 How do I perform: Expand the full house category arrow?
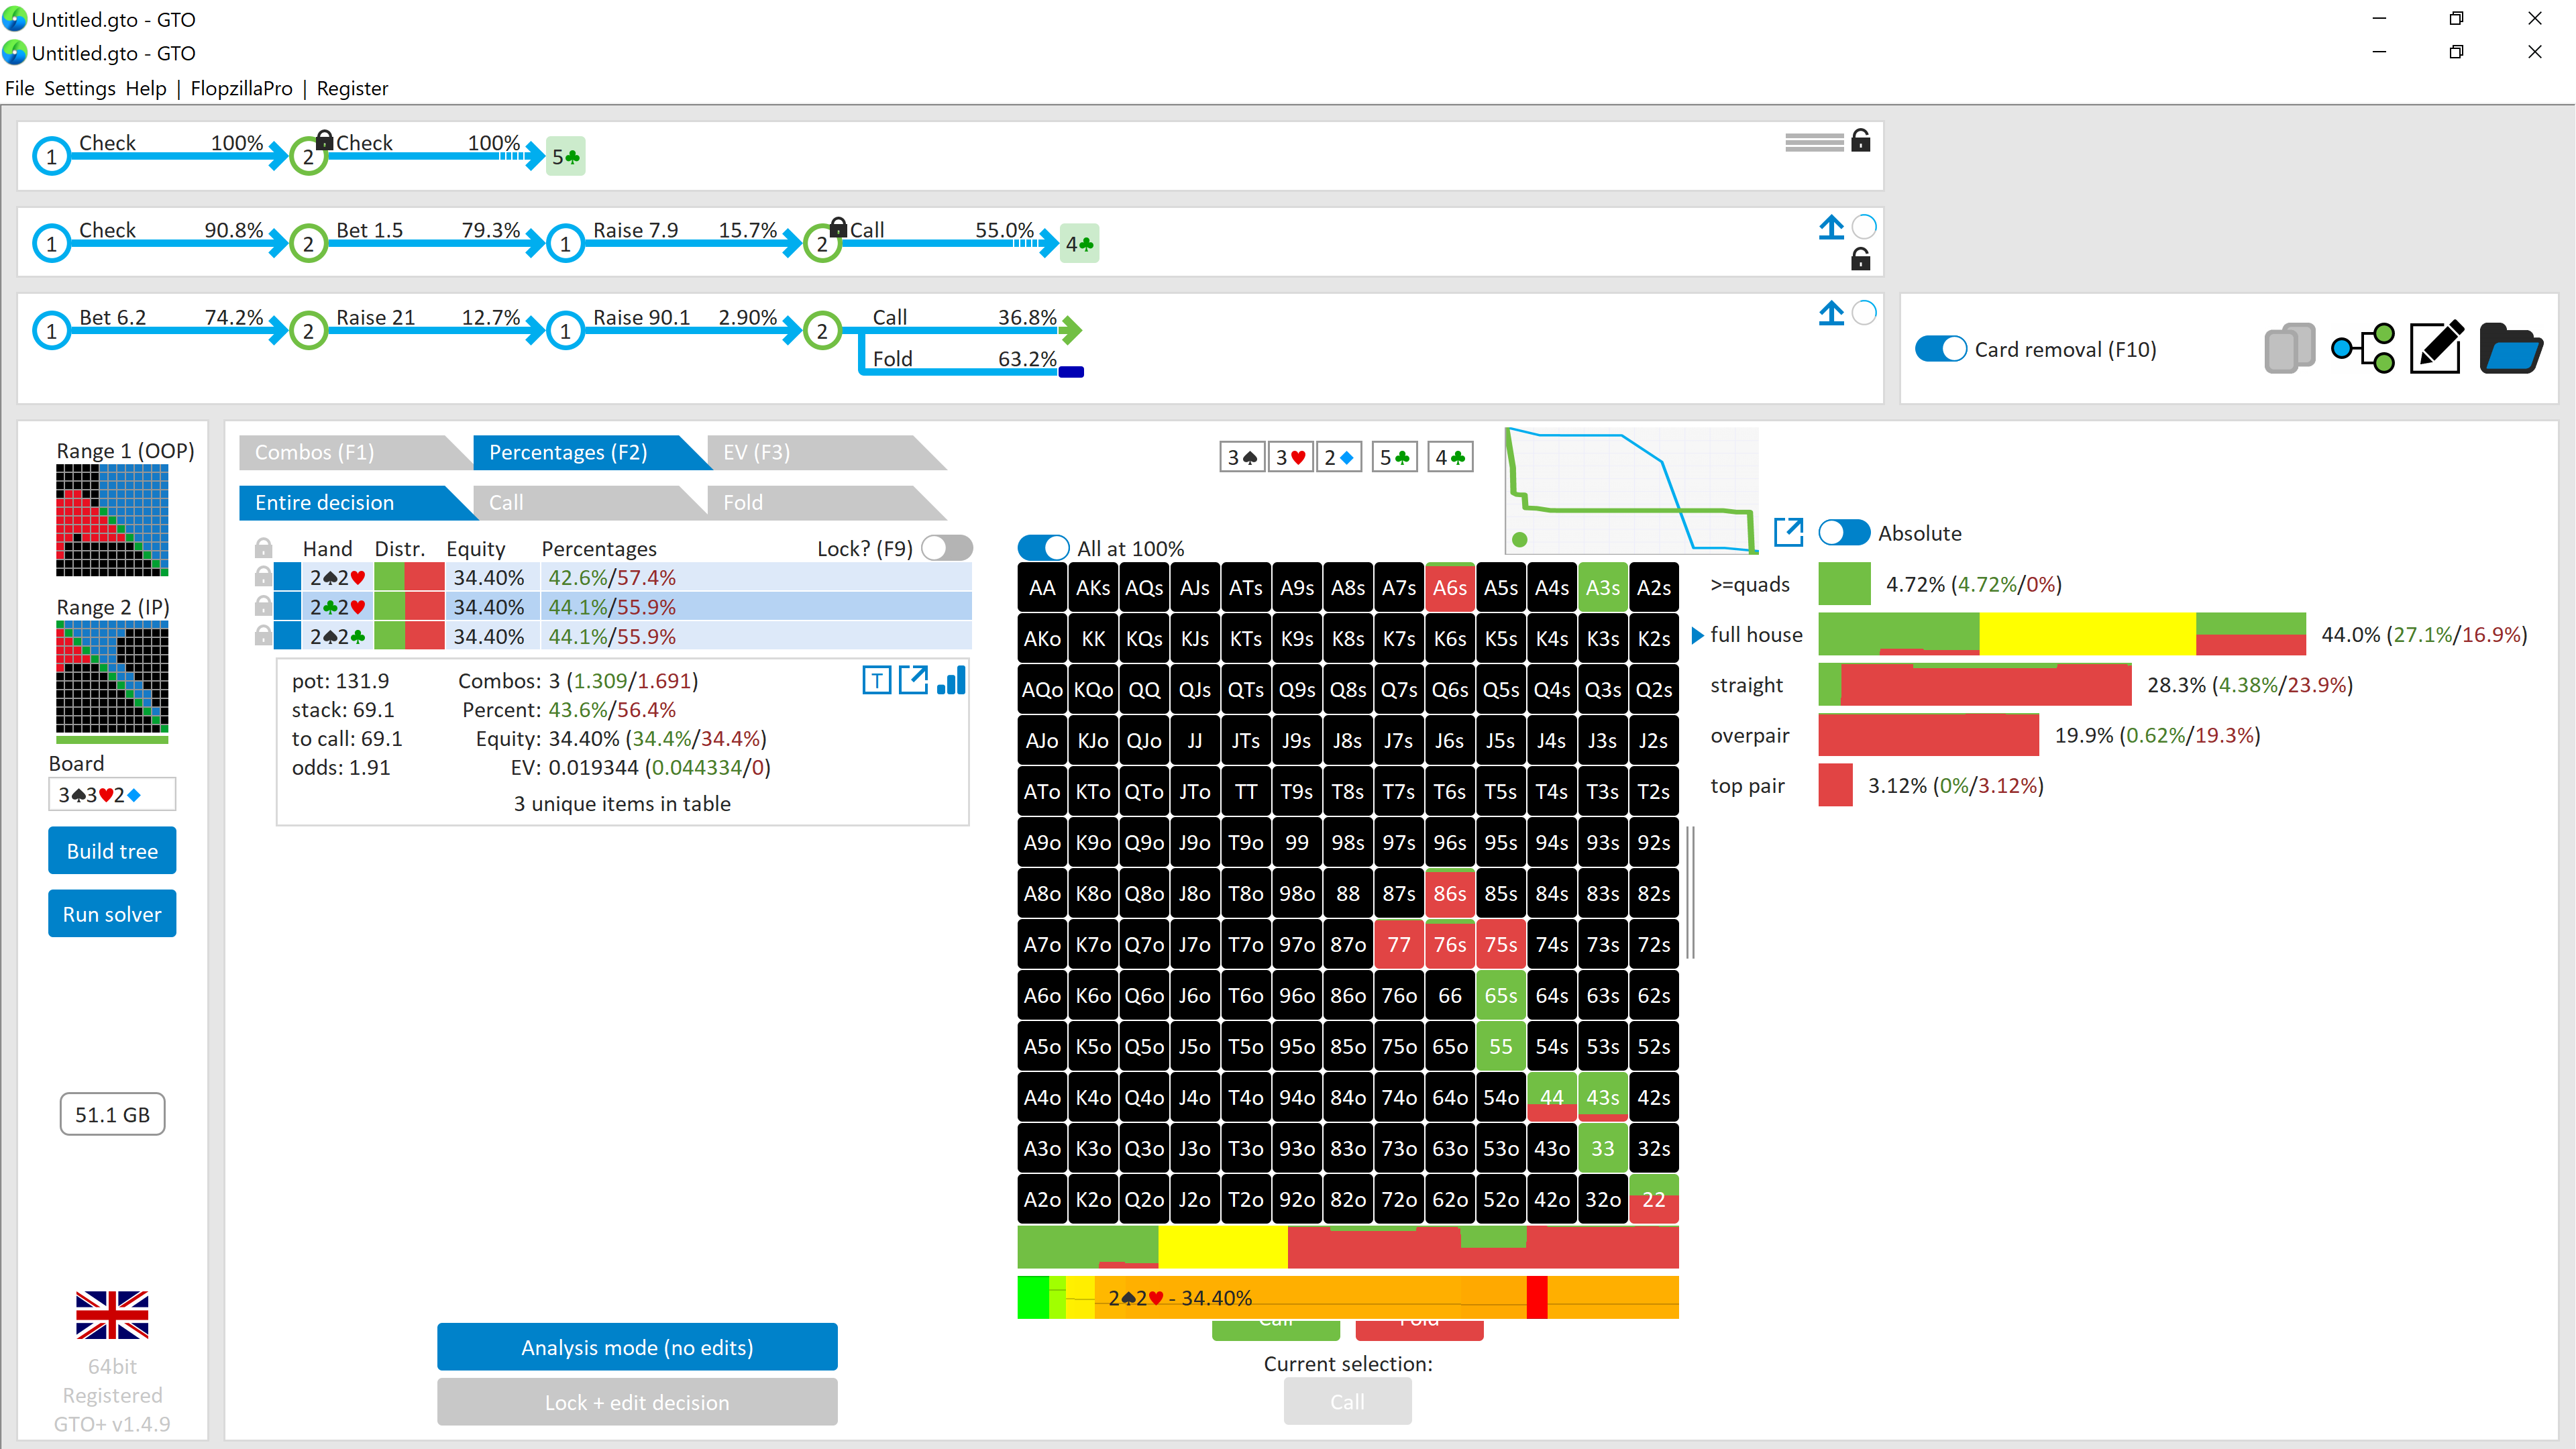point(1697,635)
